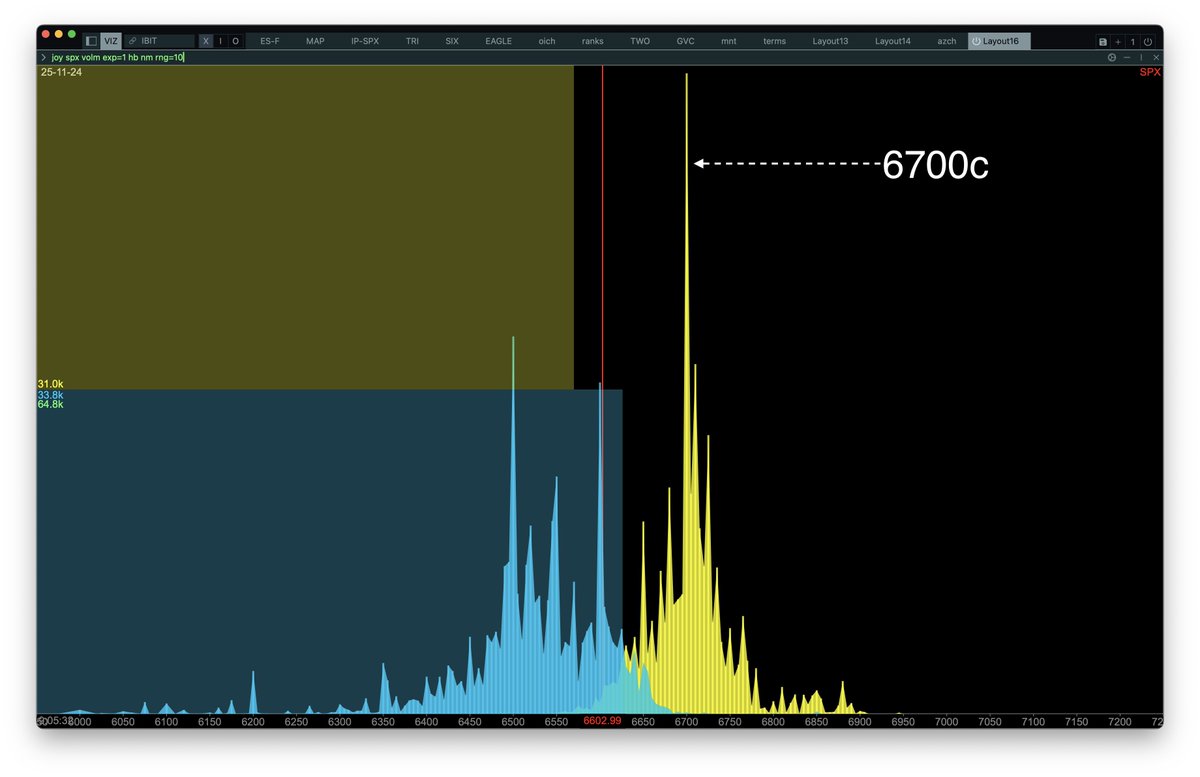
Task: Click the 31.0k yellow volume label
Action: [50, 384]
